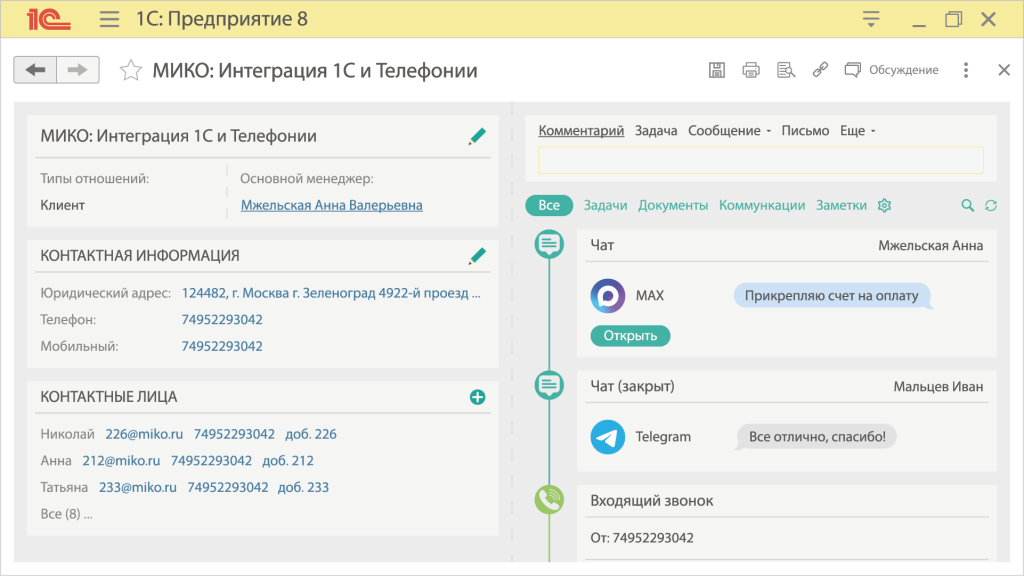Edit contact information with pencil icon
The image size is (1024, 576).
477,256
